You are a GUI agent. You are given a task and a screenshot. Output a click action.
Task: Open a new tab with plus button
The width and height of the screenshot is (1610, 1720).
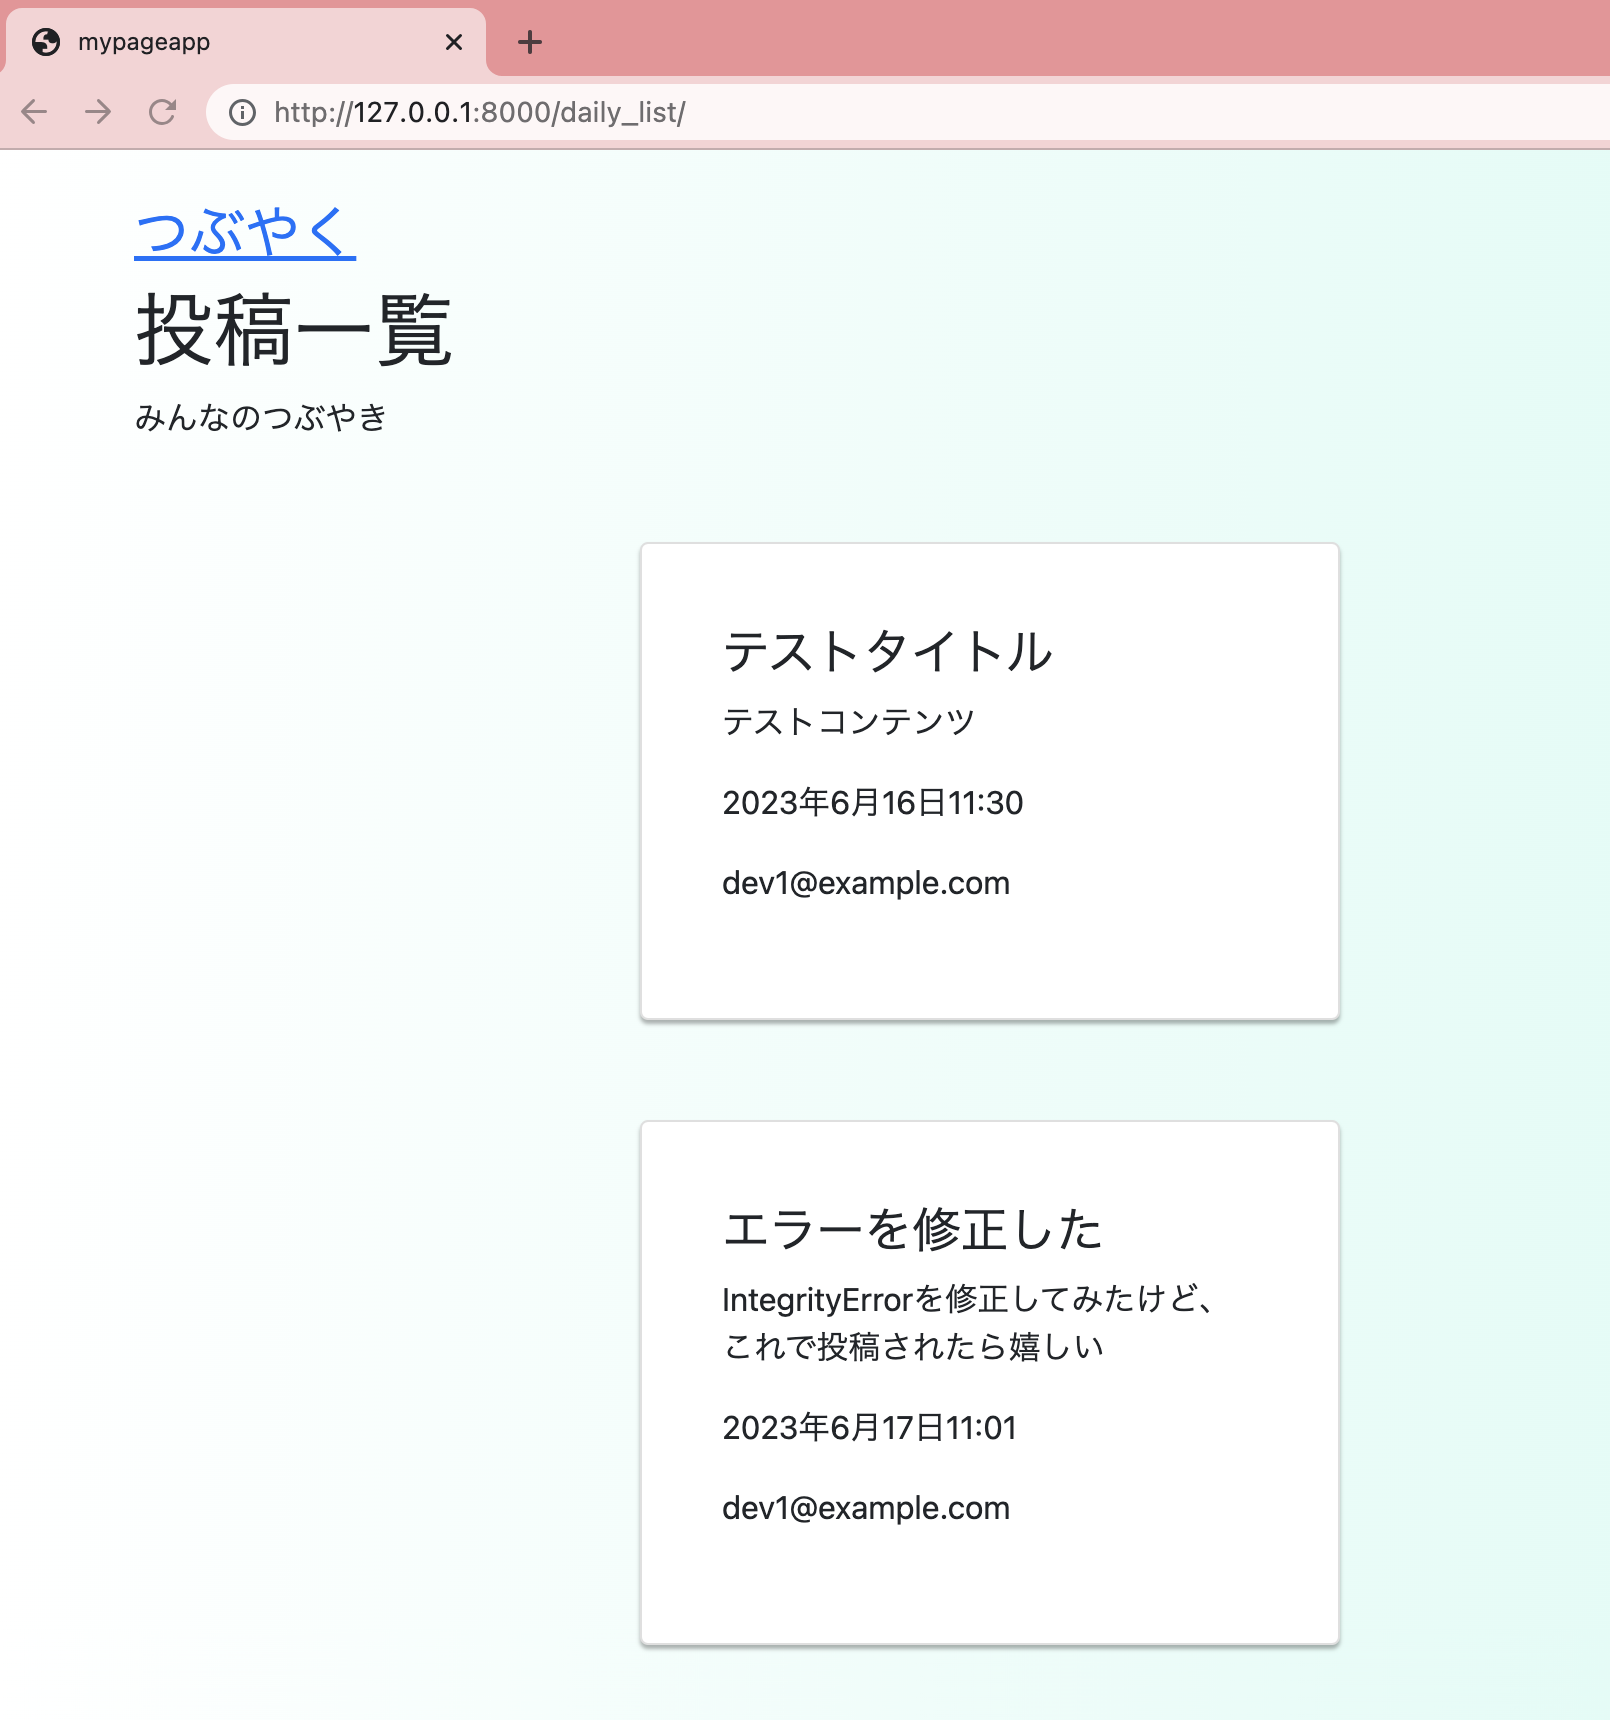pyautogui.click(x=530, y=42)
